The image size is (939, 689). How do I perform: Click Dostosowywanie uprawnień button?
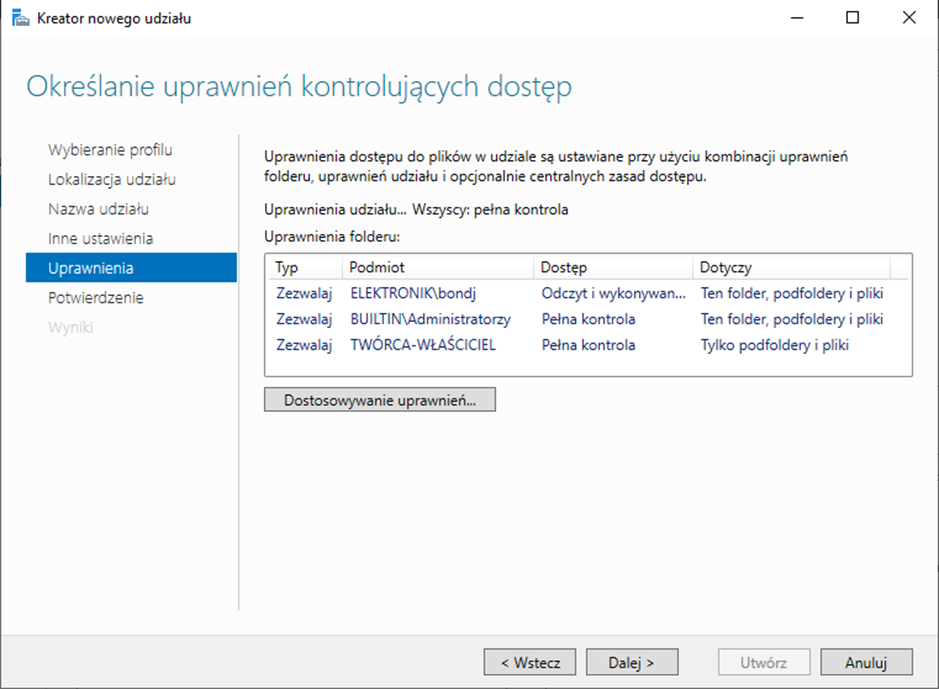379,400
